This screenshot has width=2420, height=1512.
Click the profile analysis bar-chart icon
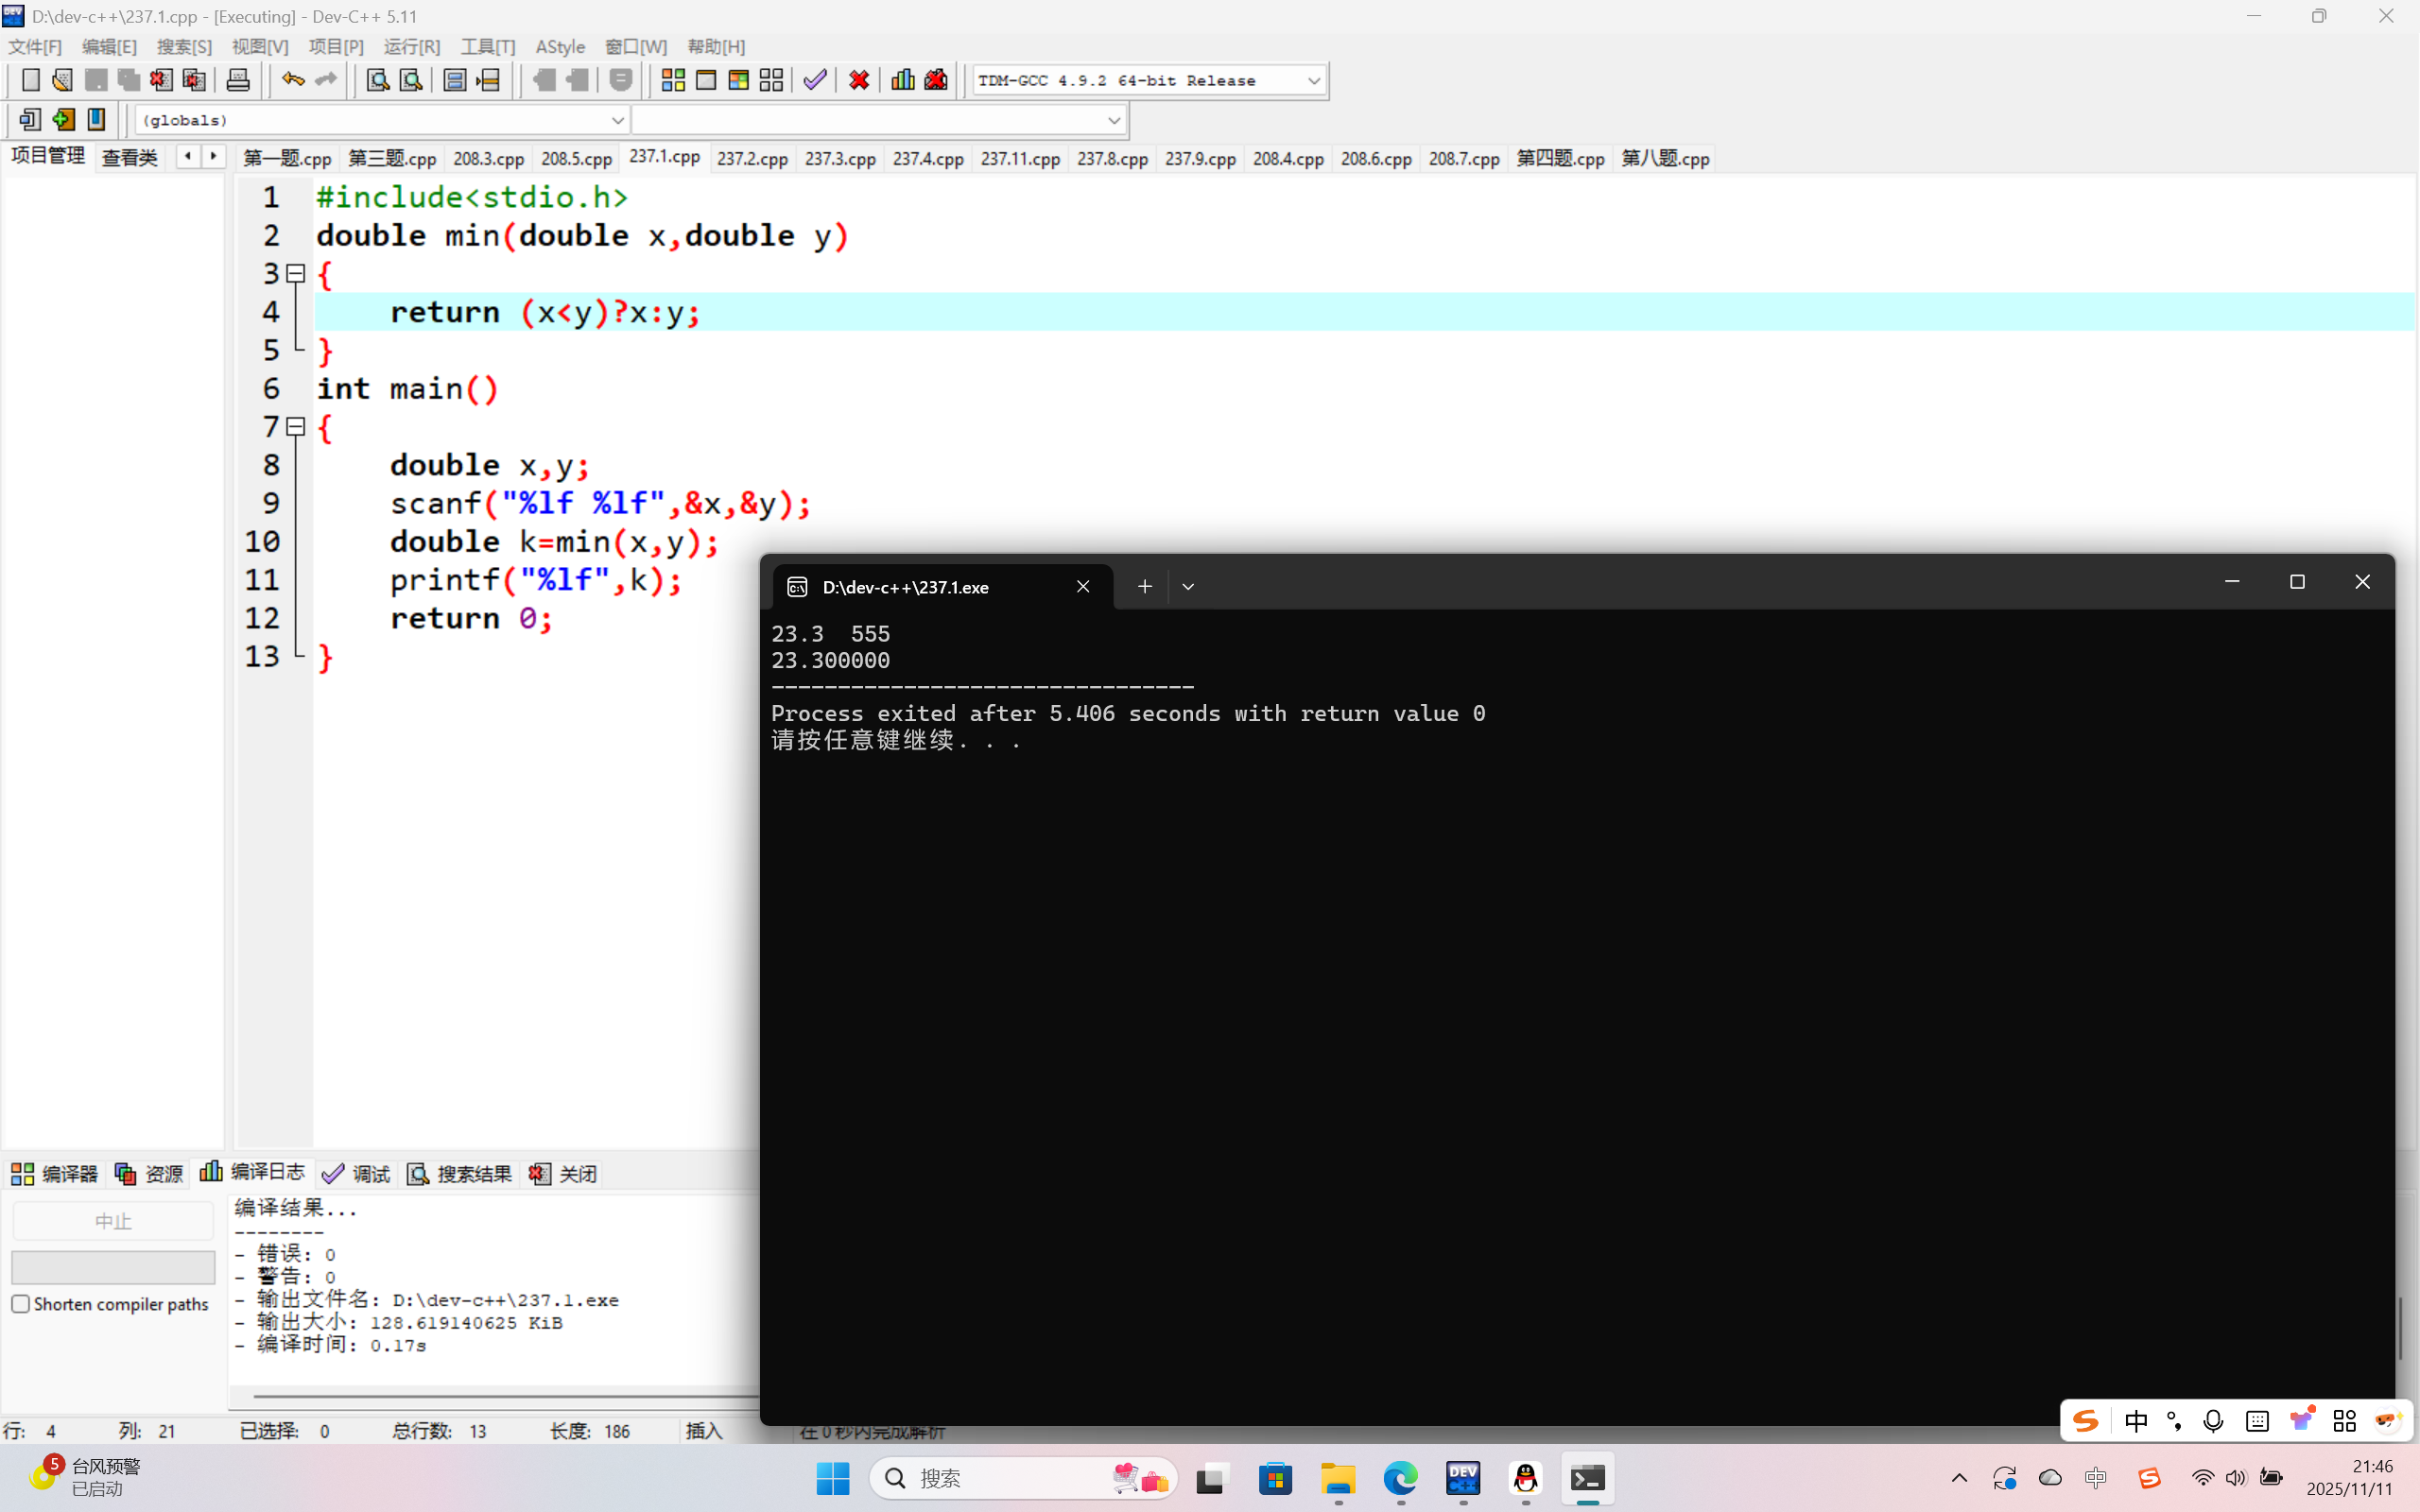(x=903, y=80)
